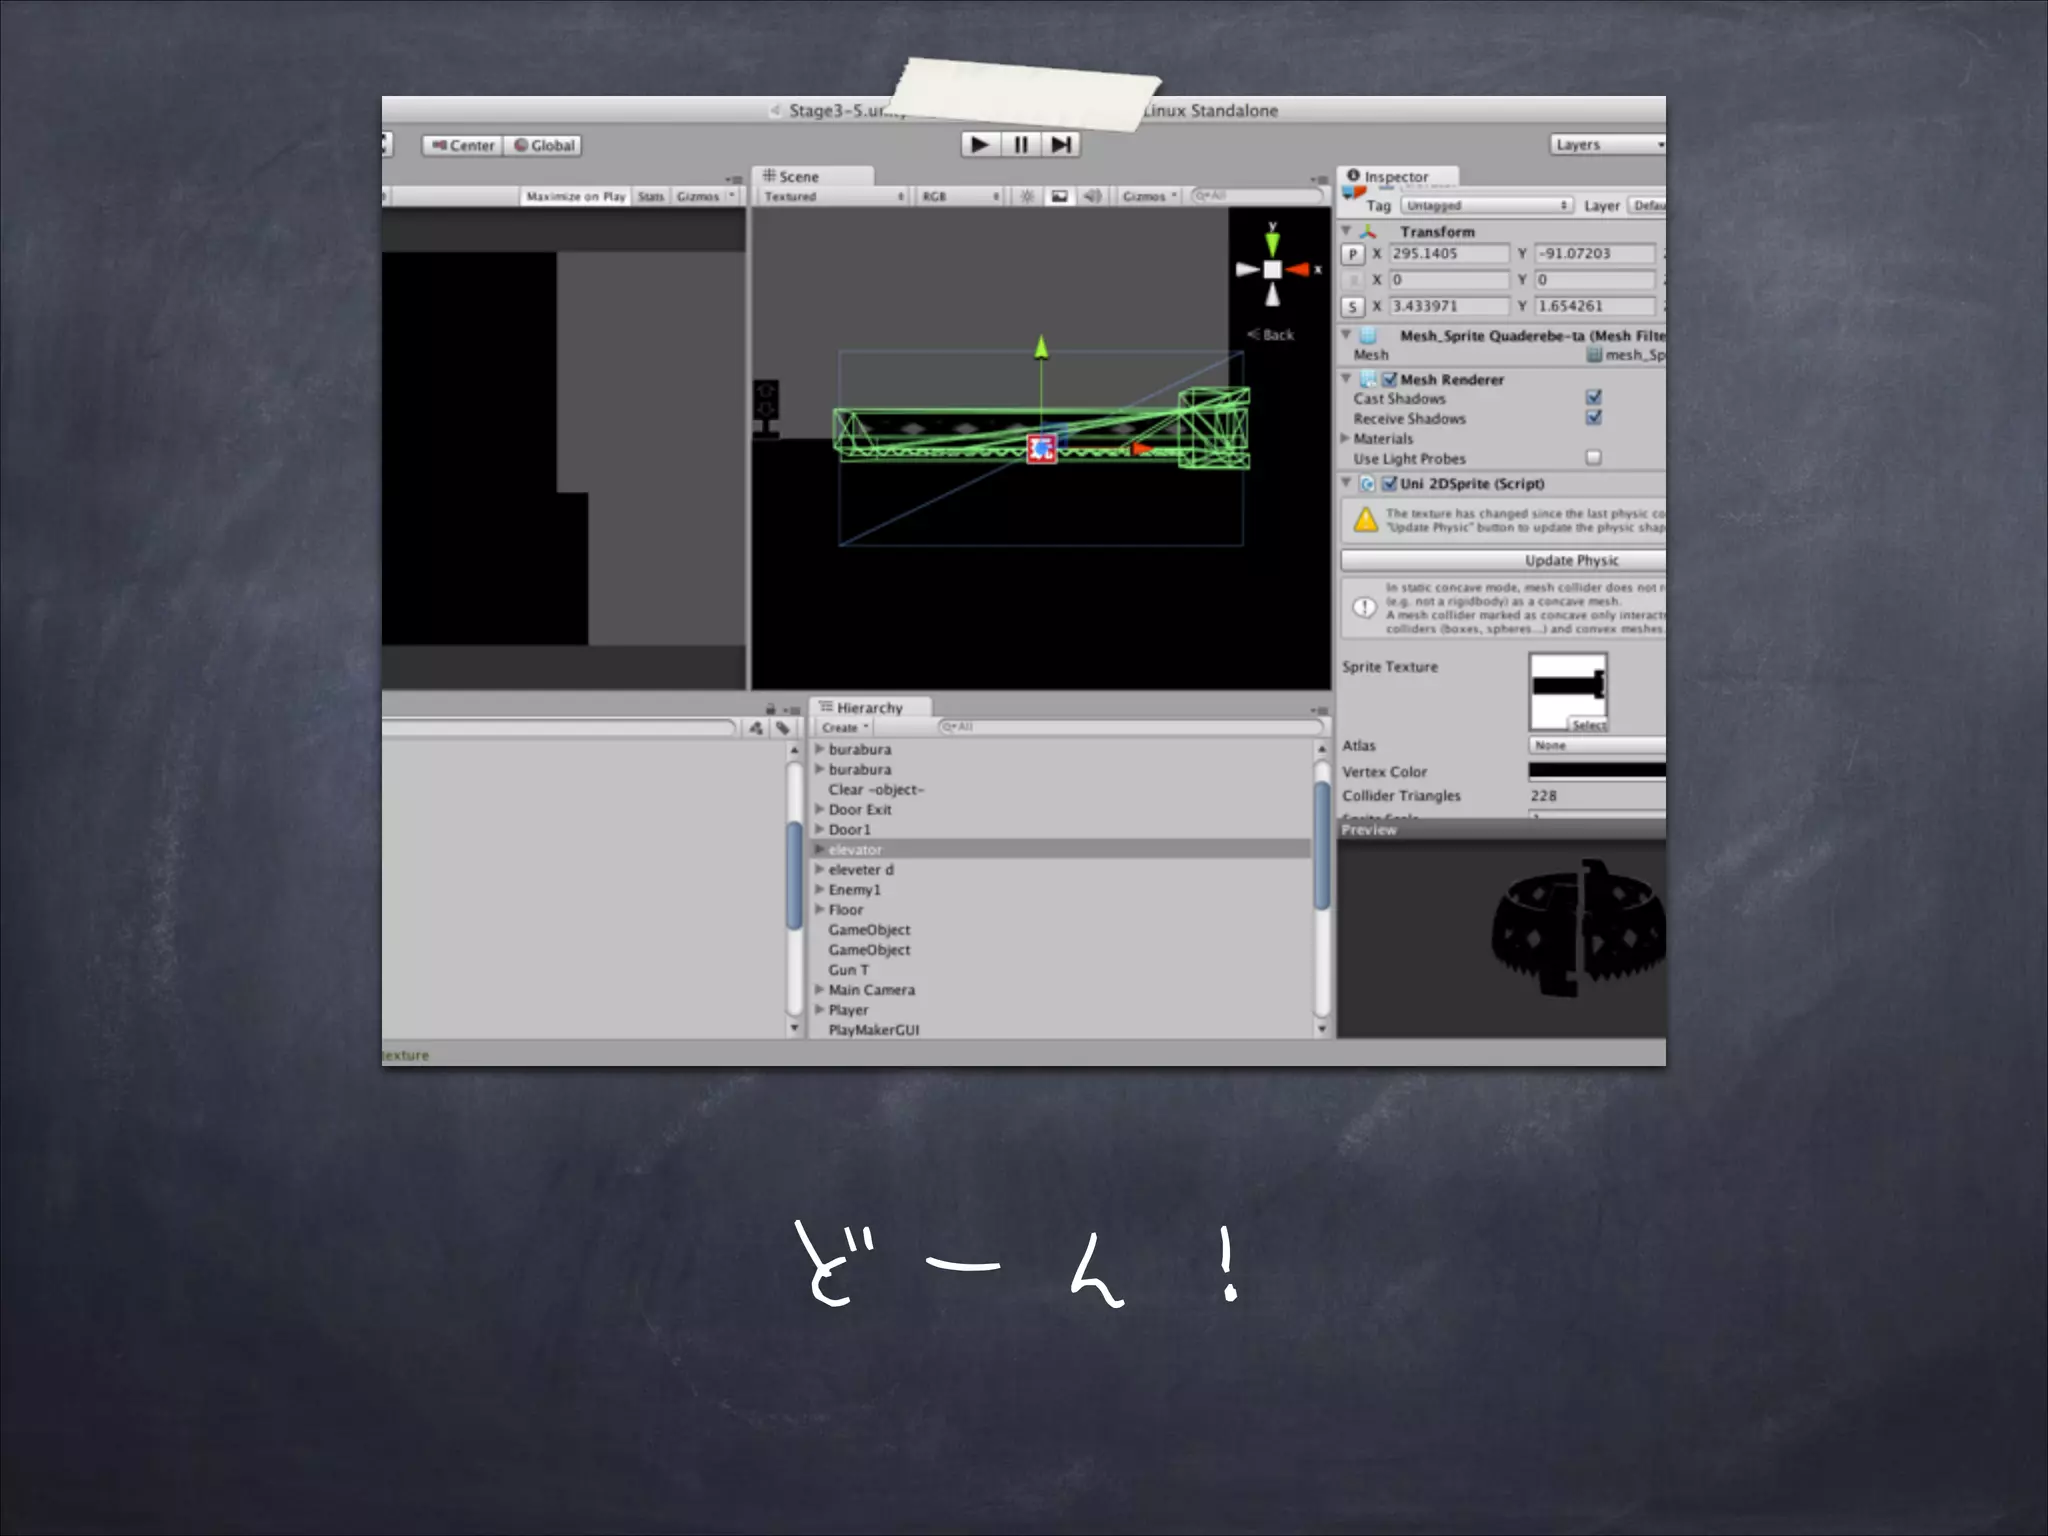2048x1536 pixels.
Task: Toggle scene audio speaker icon
Action: tap(1092, 196)
